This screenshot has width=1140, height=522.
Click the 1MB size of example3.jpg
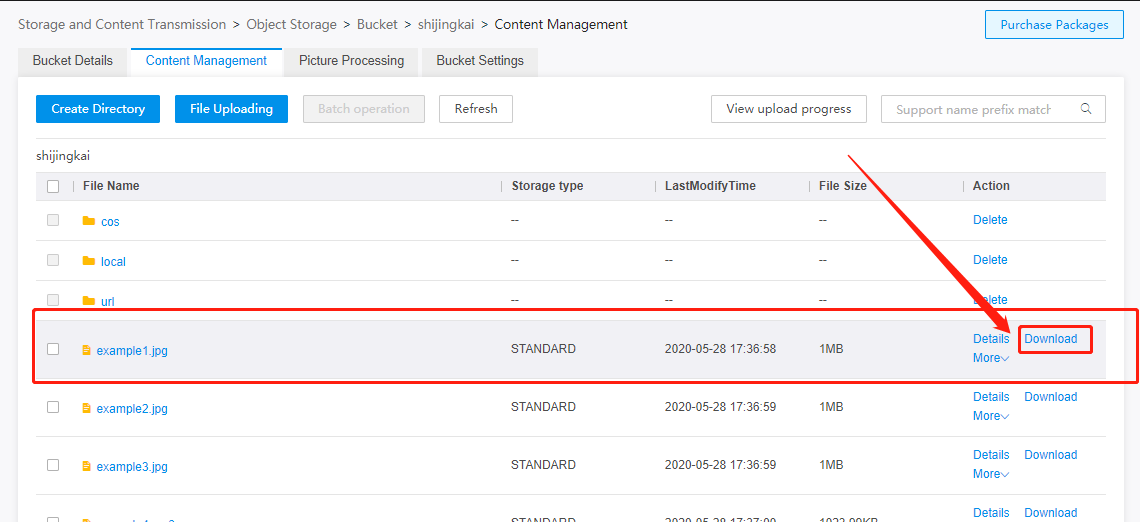[x=831, y=465]
